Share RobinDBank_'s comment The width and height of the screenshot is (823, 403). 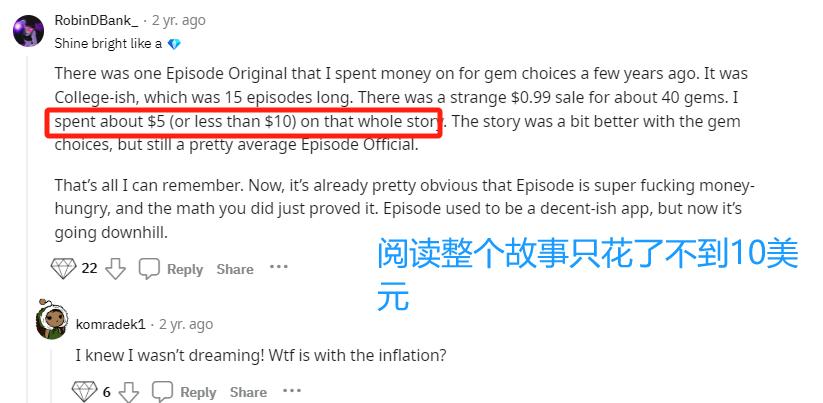(x=235, y=269)
